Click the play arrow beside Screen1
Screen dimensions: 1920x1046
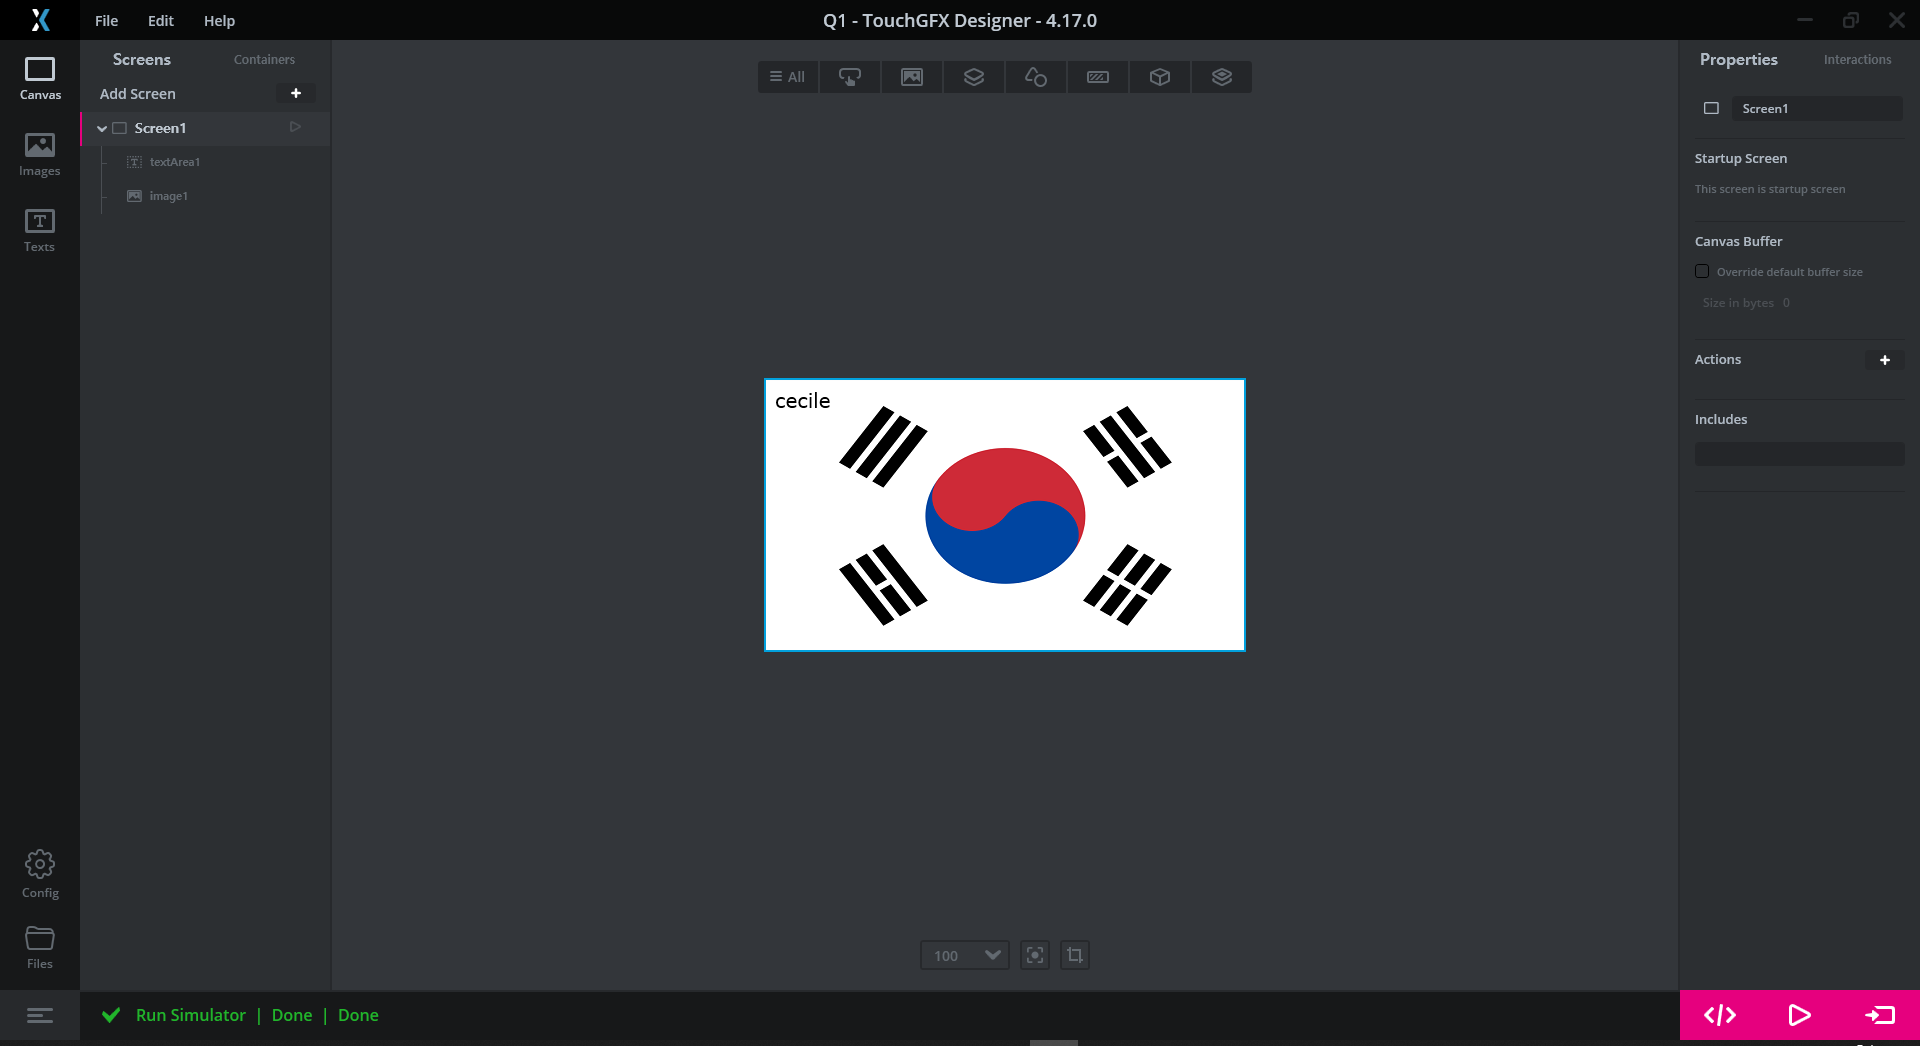point(295,127)
